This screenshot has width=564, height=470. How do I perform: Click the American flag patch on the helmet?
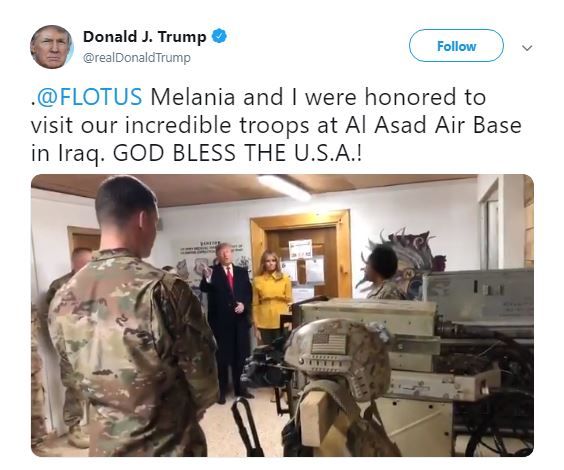click(x=328, y=343)
